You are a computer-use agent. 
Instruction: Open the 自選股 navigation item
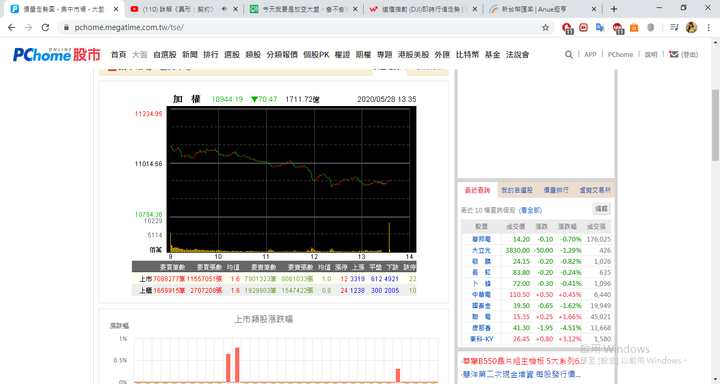165,55
